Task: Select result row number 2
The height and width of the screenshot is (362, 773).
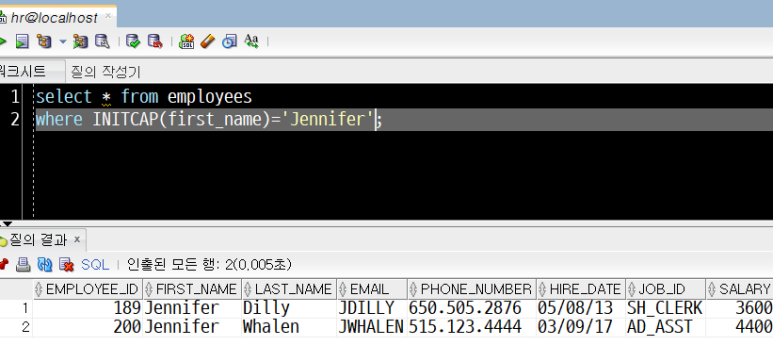Action: coord(16,327)
